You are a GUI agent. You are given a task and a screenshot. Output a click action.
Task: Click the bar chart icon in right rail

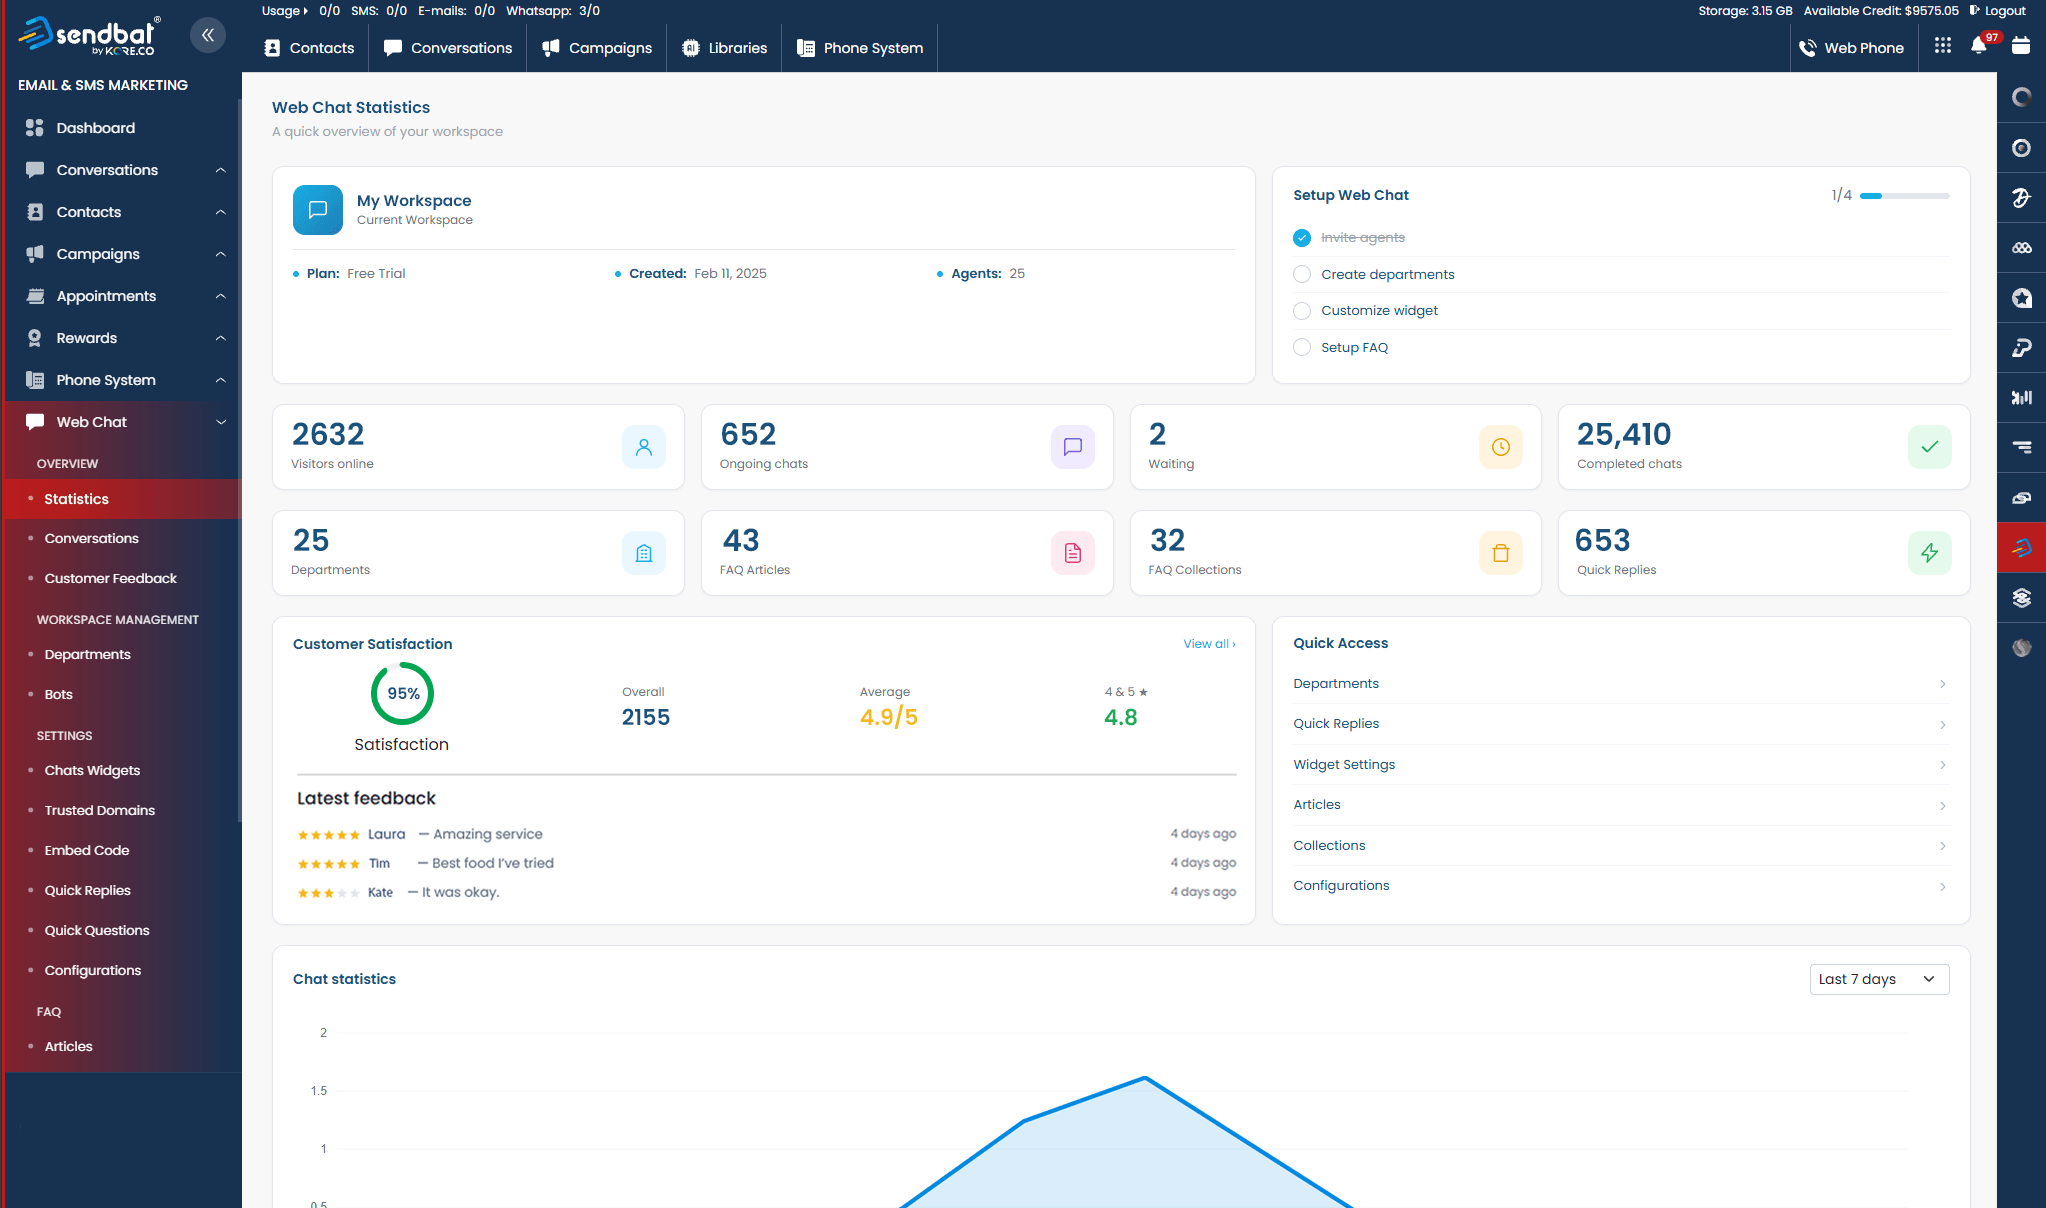(x=2022, y=398)
